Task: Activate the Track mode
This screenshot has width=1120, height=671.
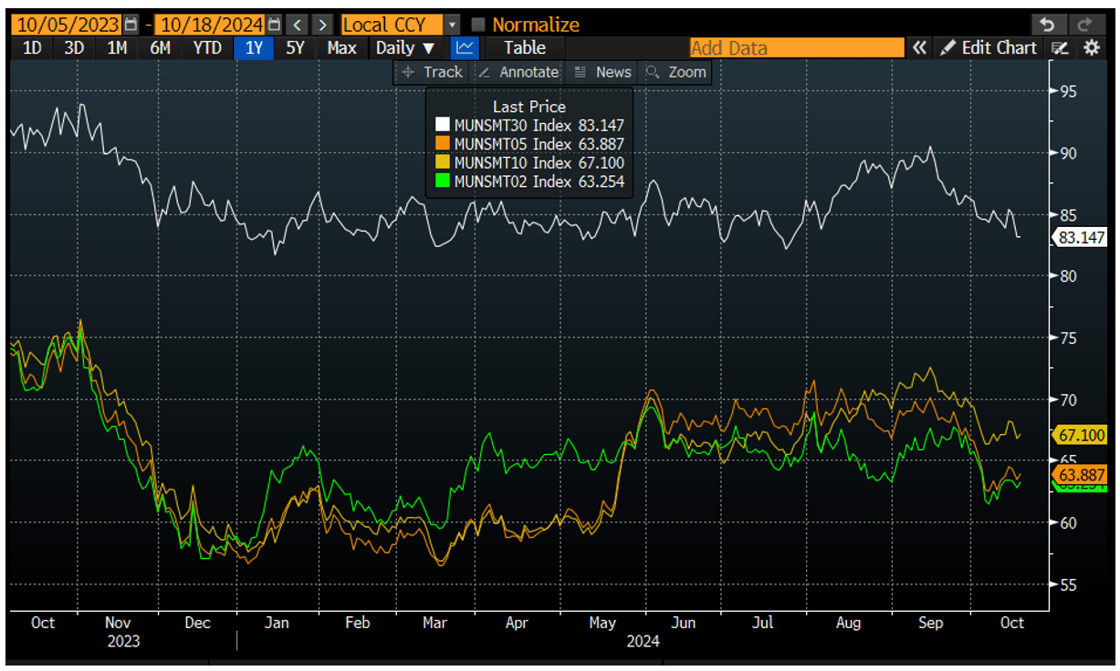Action: (x=432, y=71)
